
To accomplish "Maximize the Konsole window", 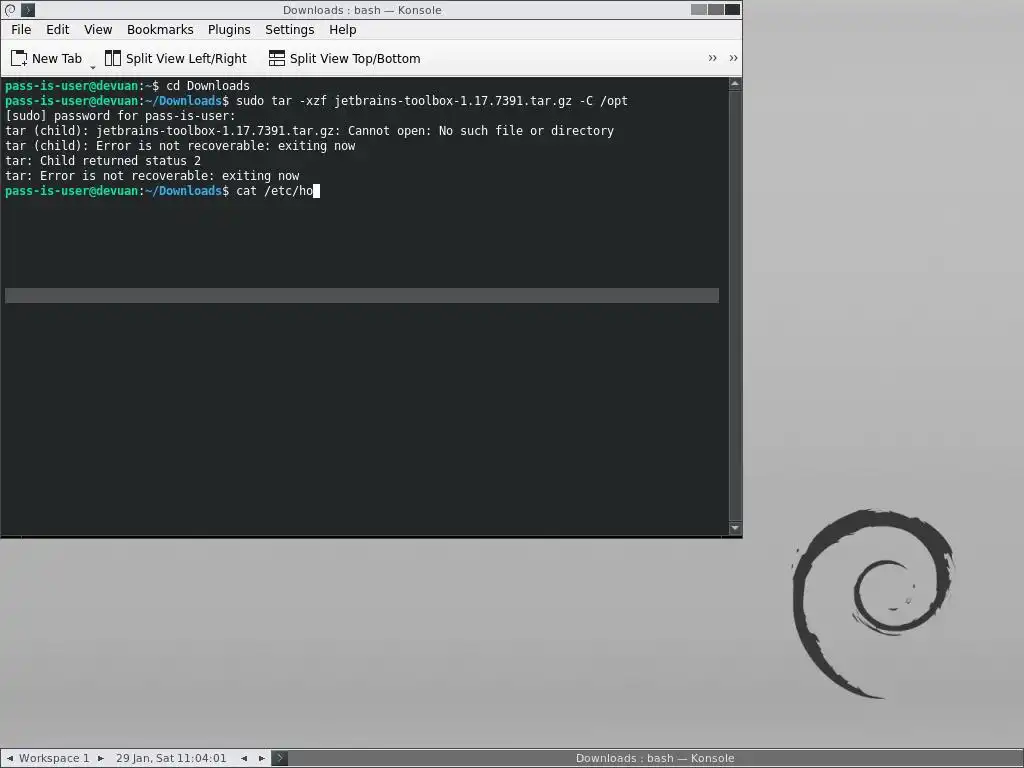I will tap(716, 10).
